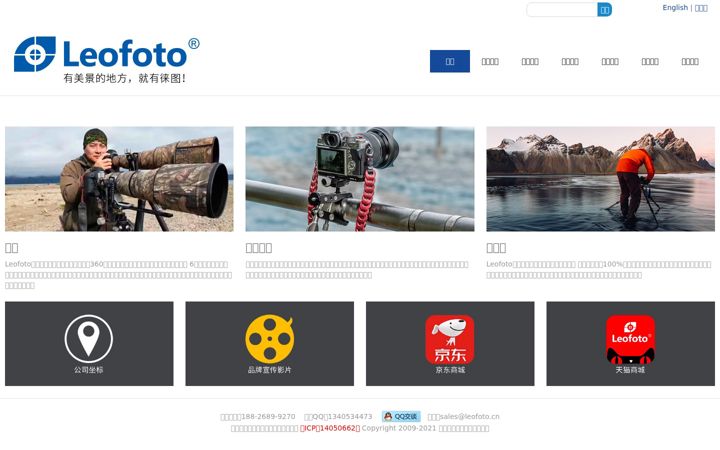Switch language to English
Screen dimensions: 720x450
675,8
